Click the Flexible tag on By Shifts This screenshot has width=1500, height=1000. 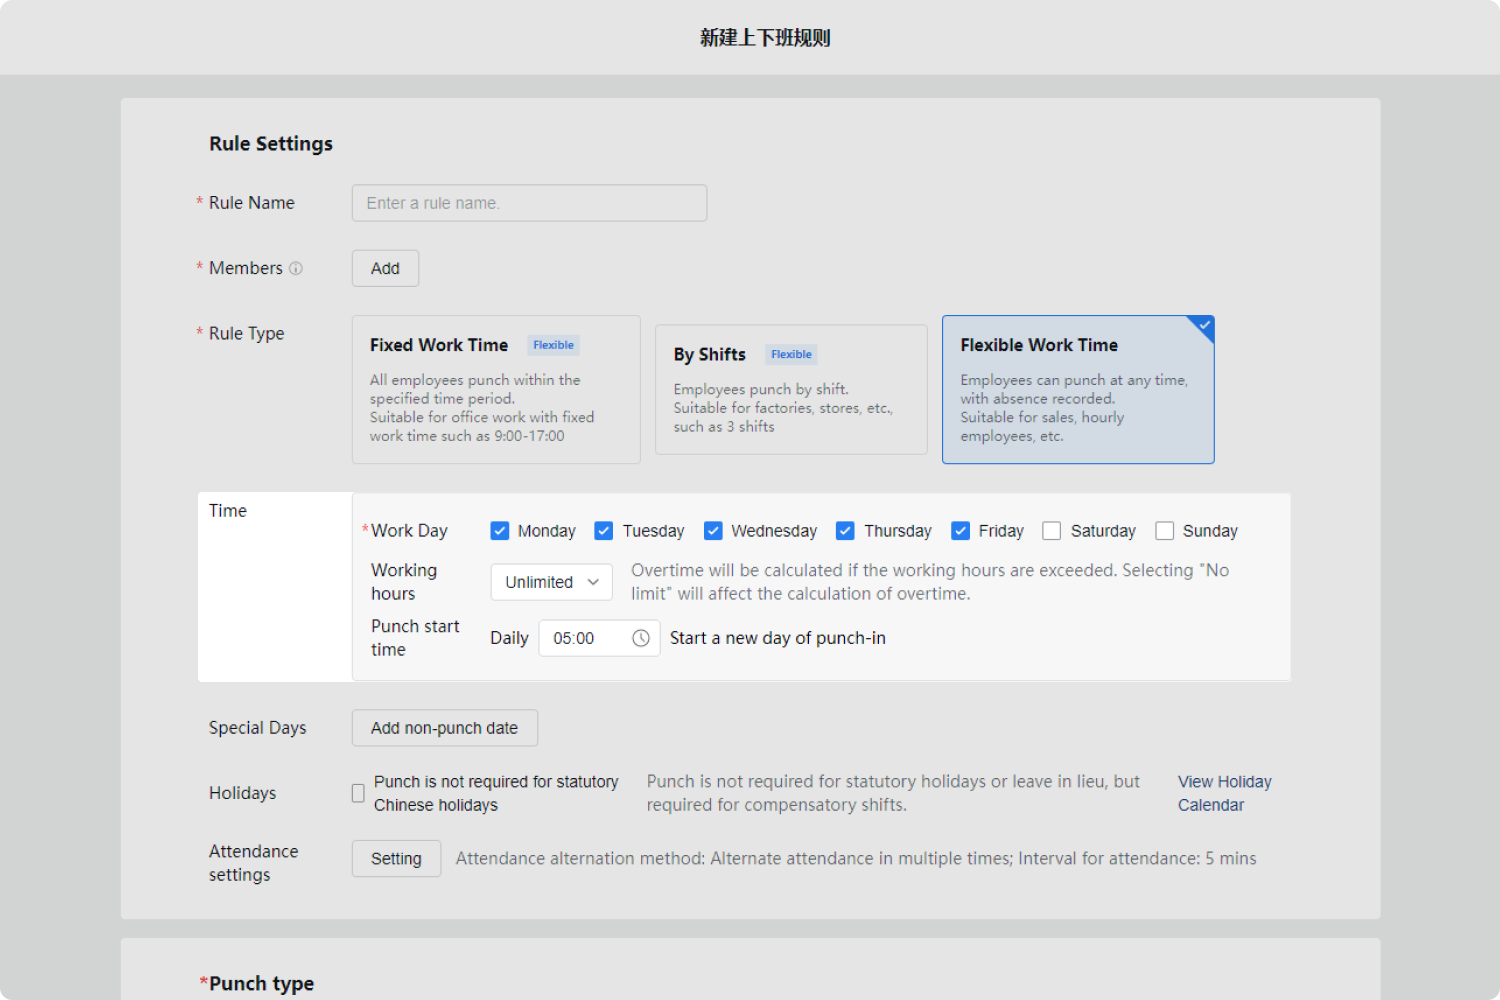point(791,354)
